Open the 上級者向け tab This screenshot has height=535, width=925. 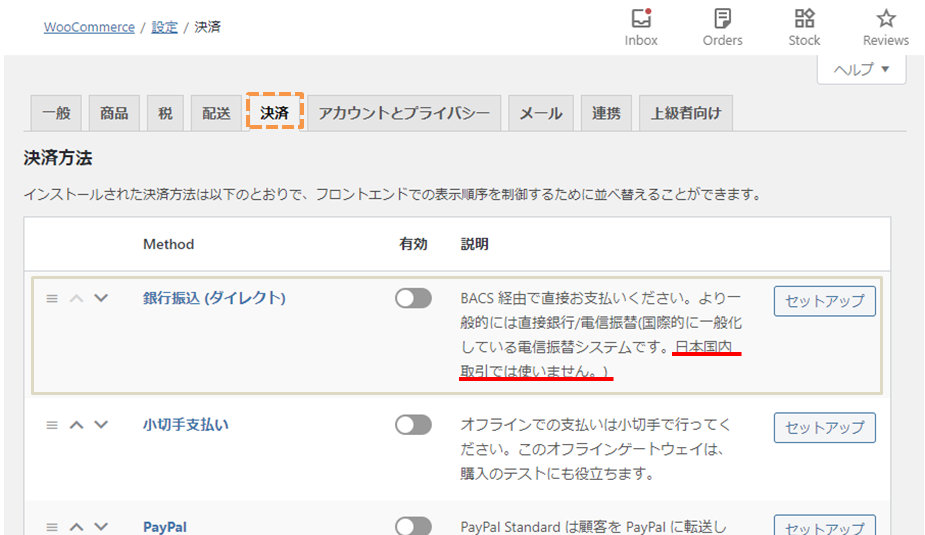pyautogui.click(x=685, y=113)
